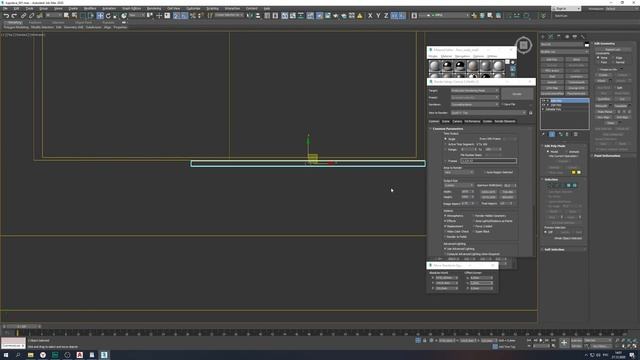The image size is (640, 360).
Task: Click the Redo arrow in main toolbar
Action: pos(14,16)
